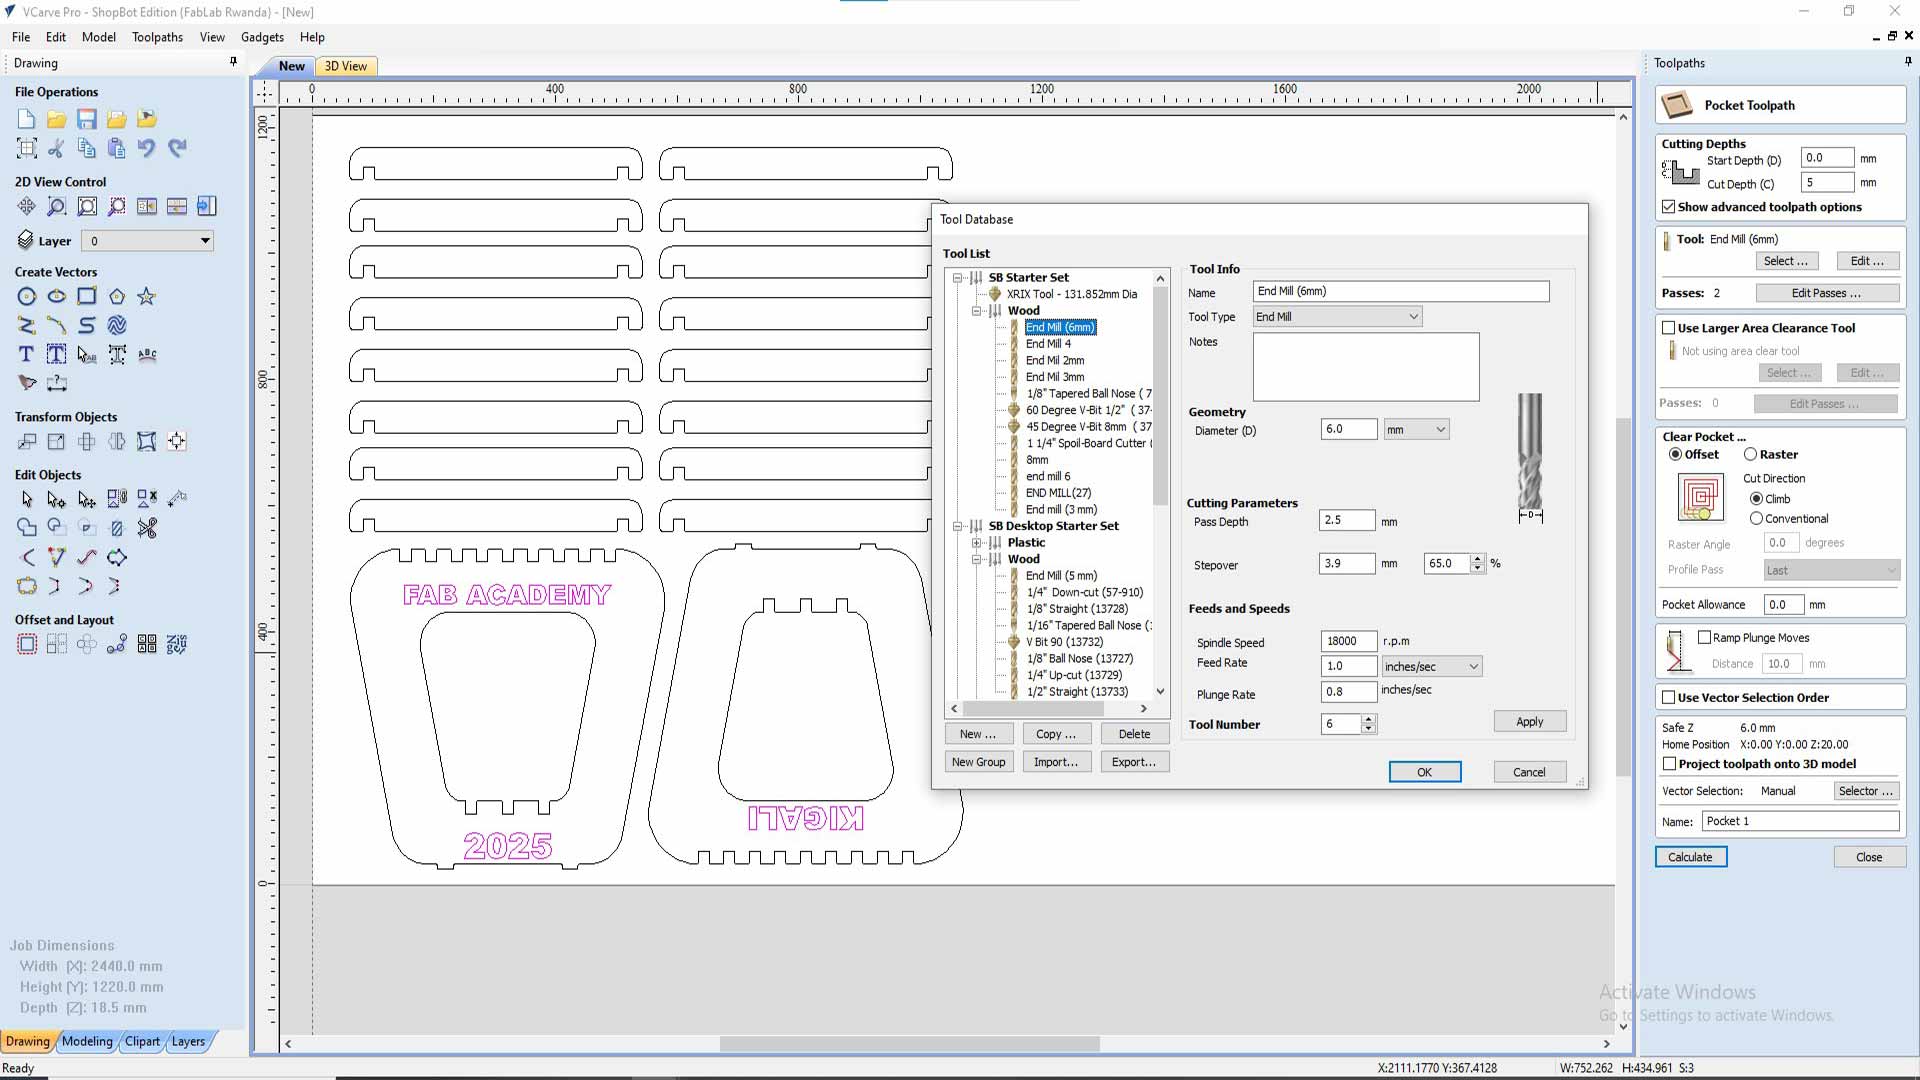
Task: Click the Pass Depth input field
Action: click(x=1347, y=520)
